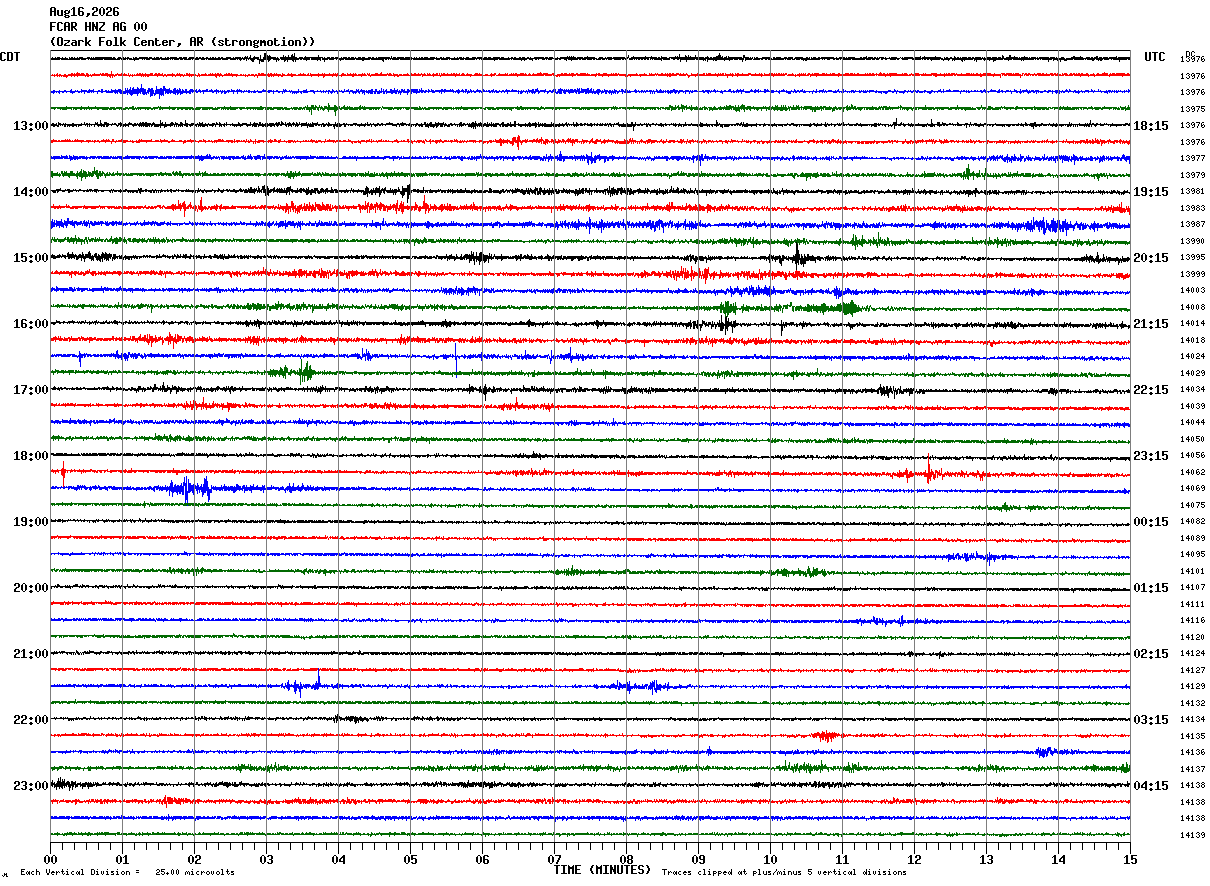Click minute 00 on the time axis
The height and width of the screenshot is (886, 1210).
50,859
